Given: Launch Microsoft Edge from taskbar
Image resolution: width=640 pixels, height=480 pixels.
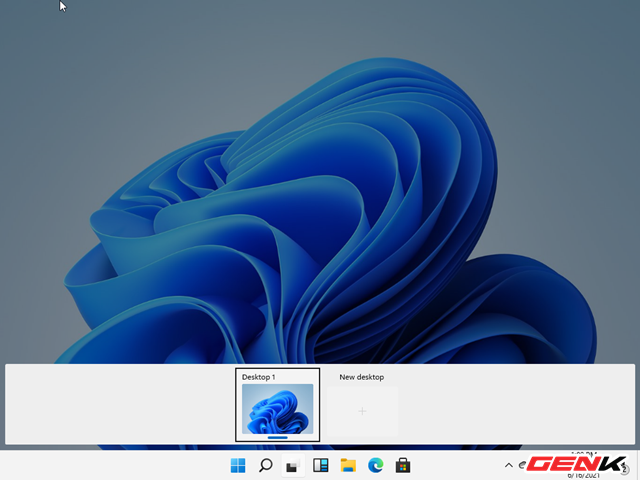Looking at the screenshot, I should (376, 465).
